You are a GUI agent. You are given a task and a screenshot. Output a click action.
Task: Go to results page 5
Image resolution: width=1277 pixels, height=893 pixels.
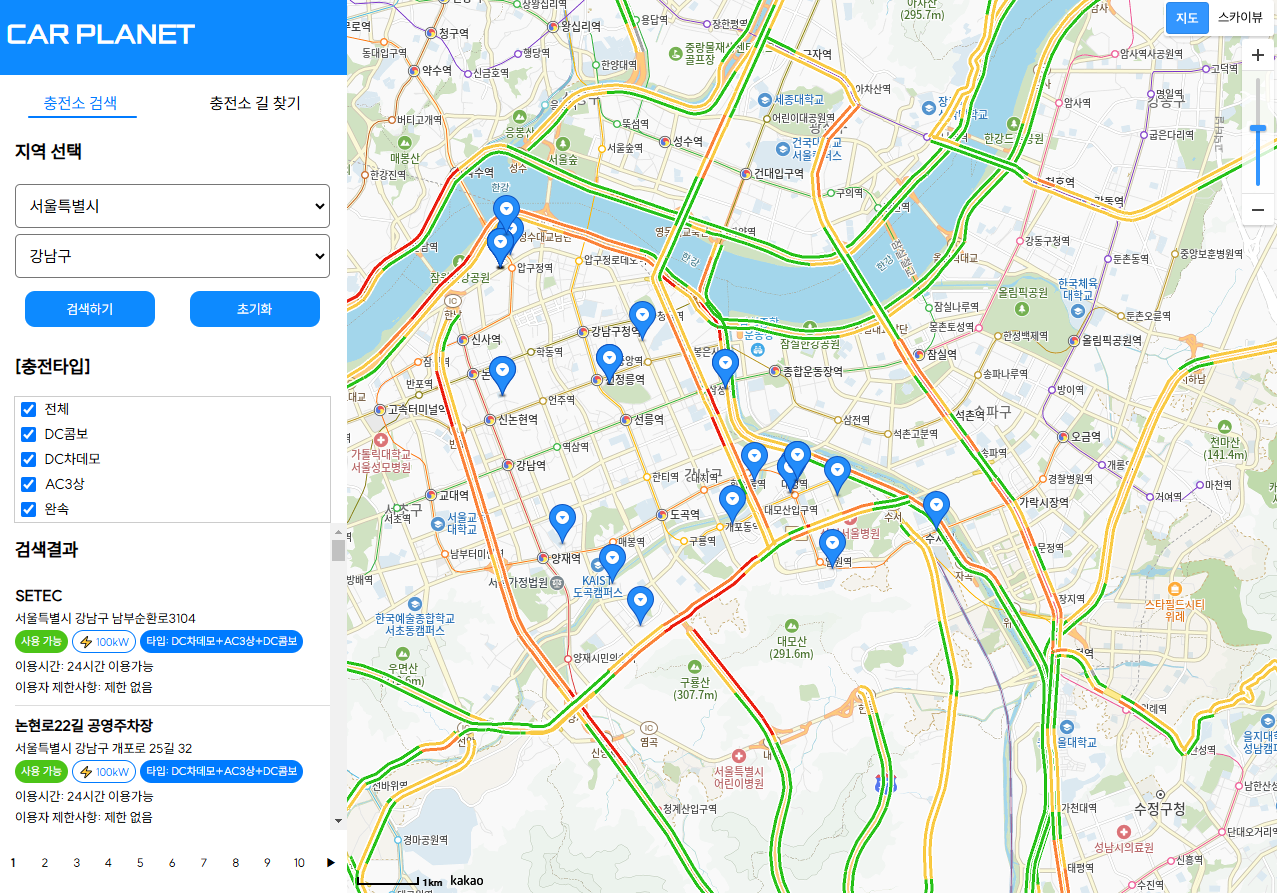[140, 863]
